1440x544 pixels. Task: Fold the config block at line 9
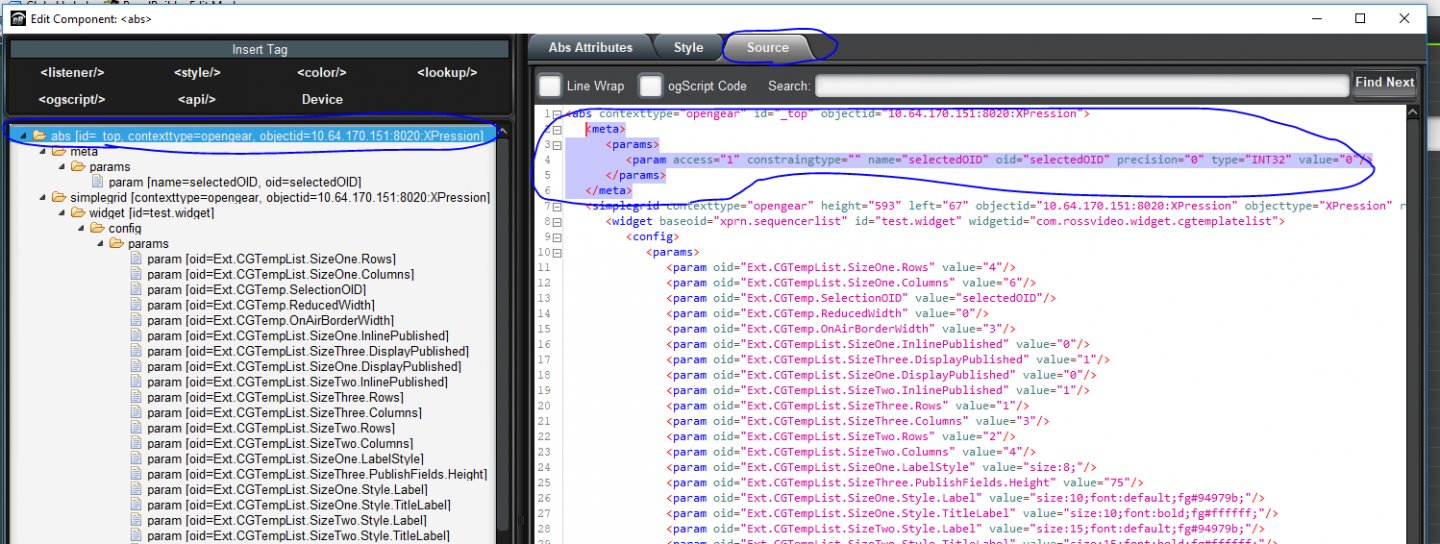pos(557,237)
